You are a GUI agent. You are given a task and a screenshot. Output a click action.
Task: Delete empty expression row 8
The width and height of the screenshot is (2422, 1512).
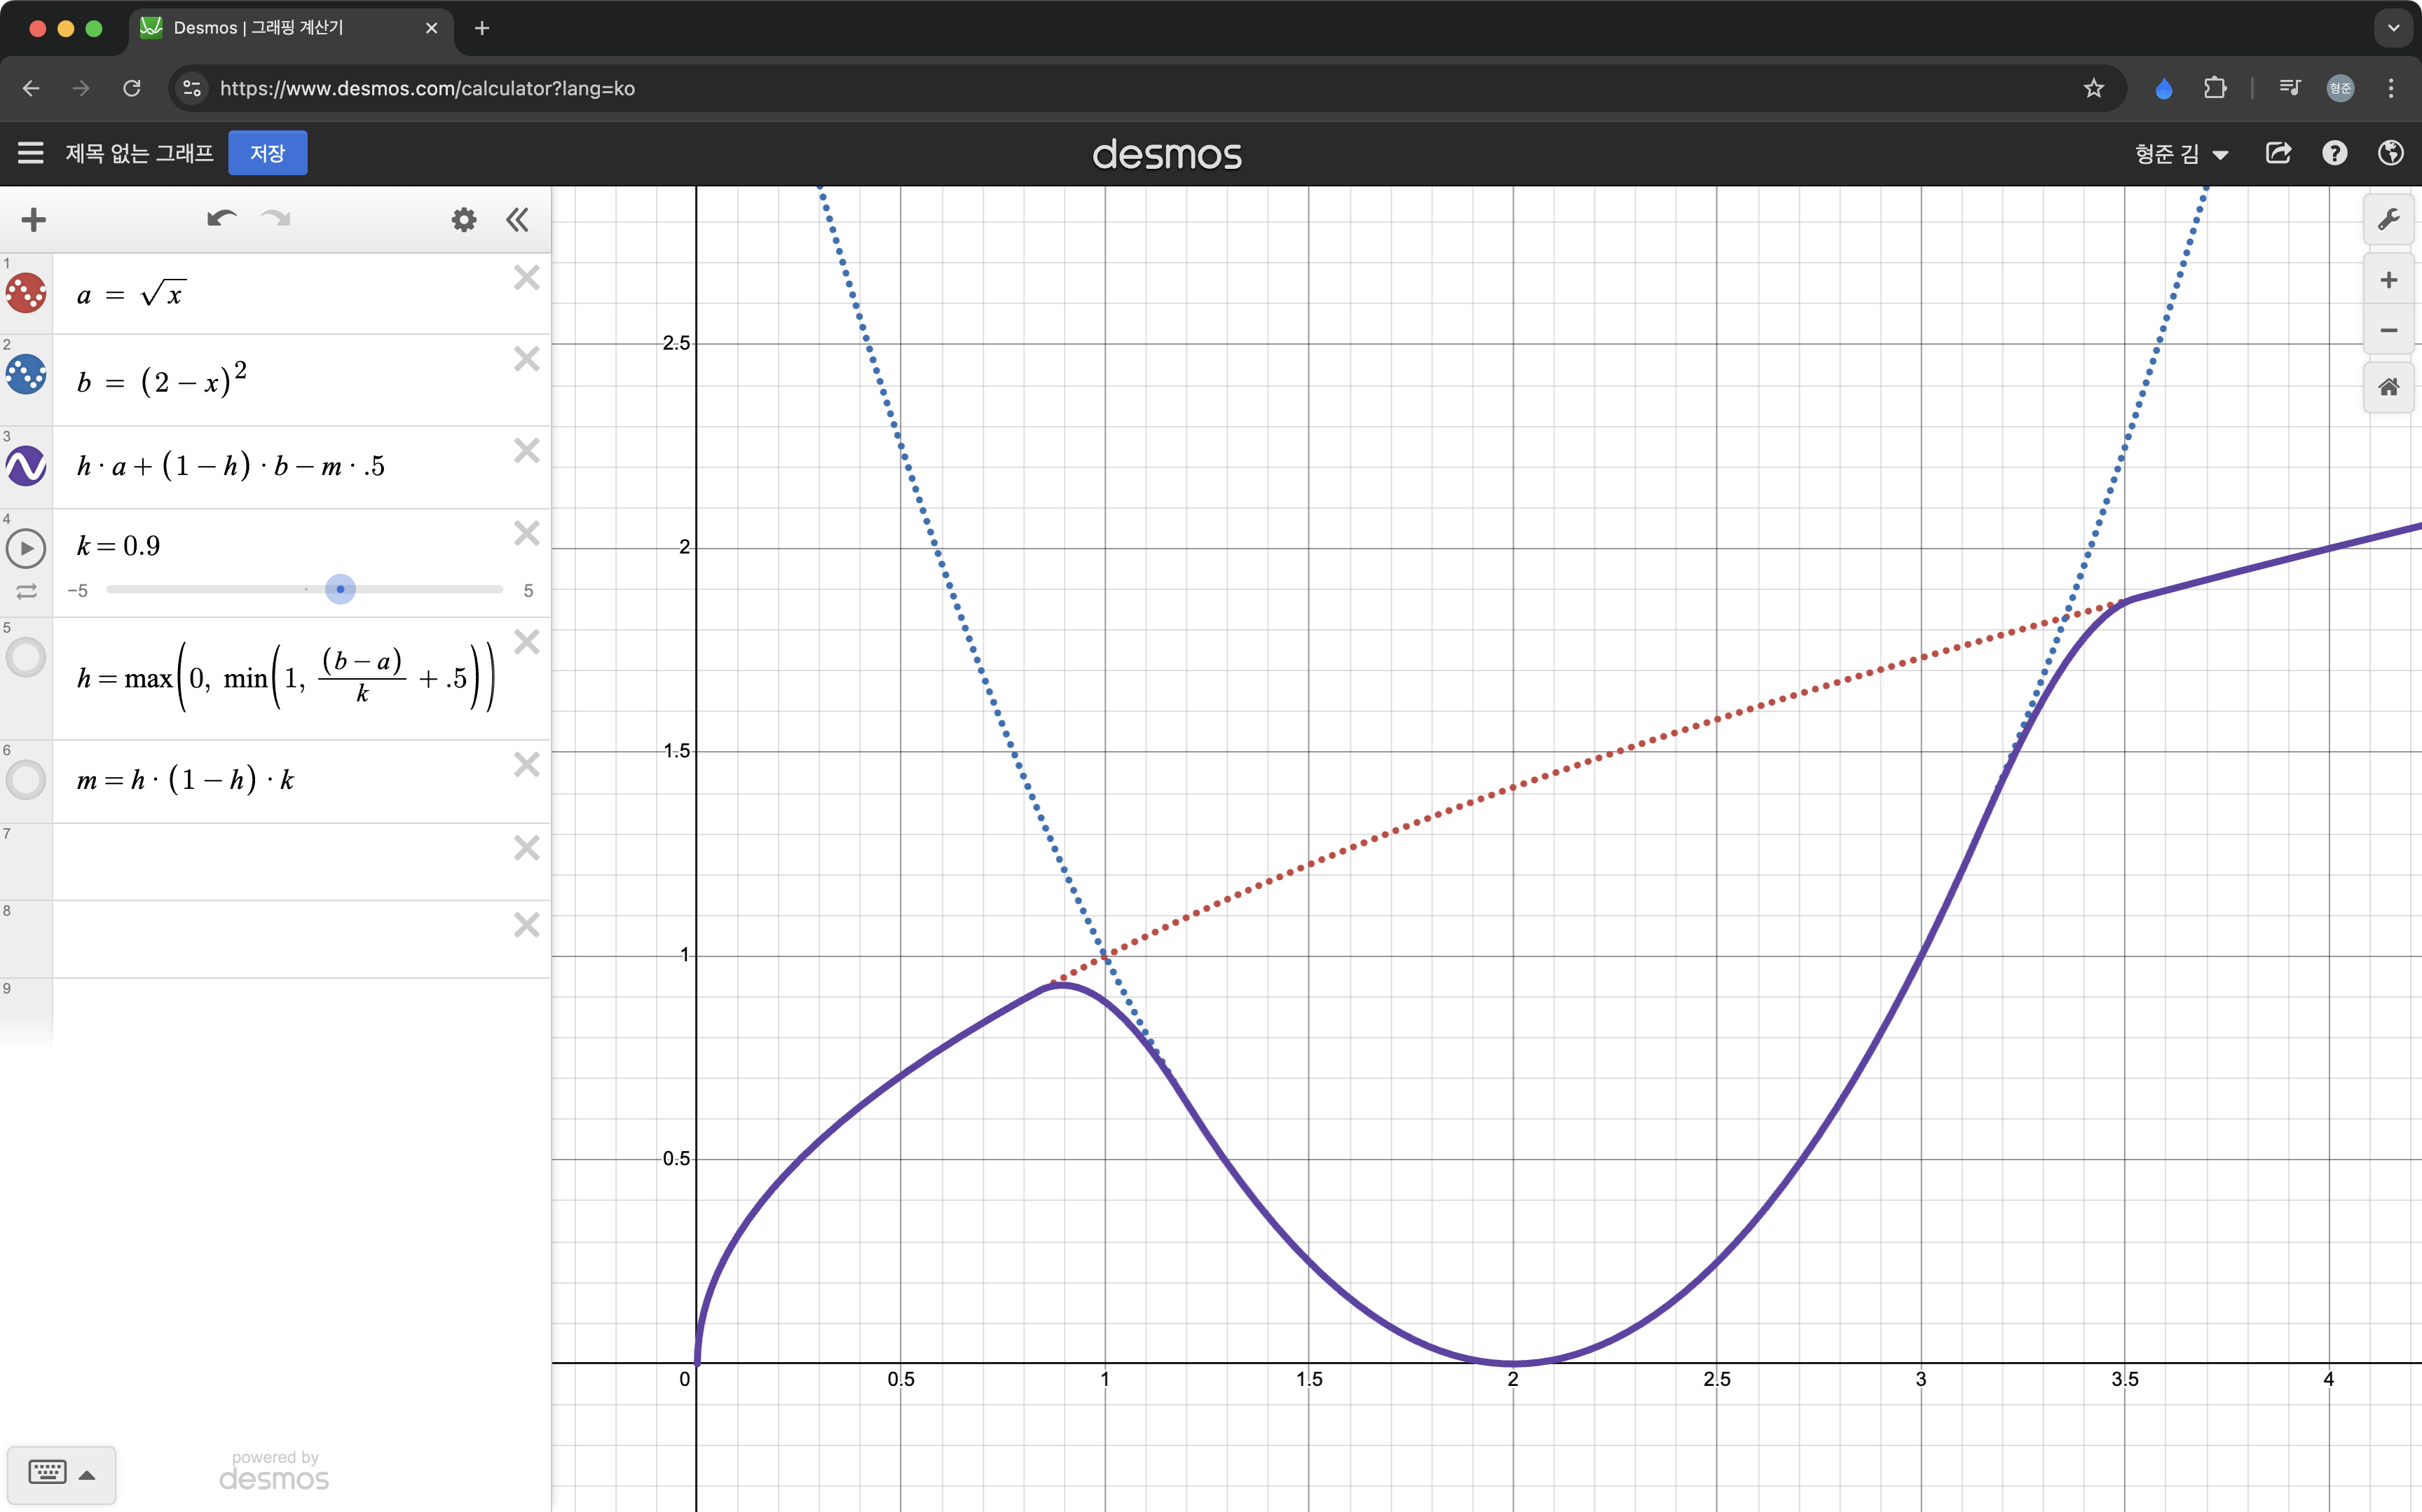point(527,925)
